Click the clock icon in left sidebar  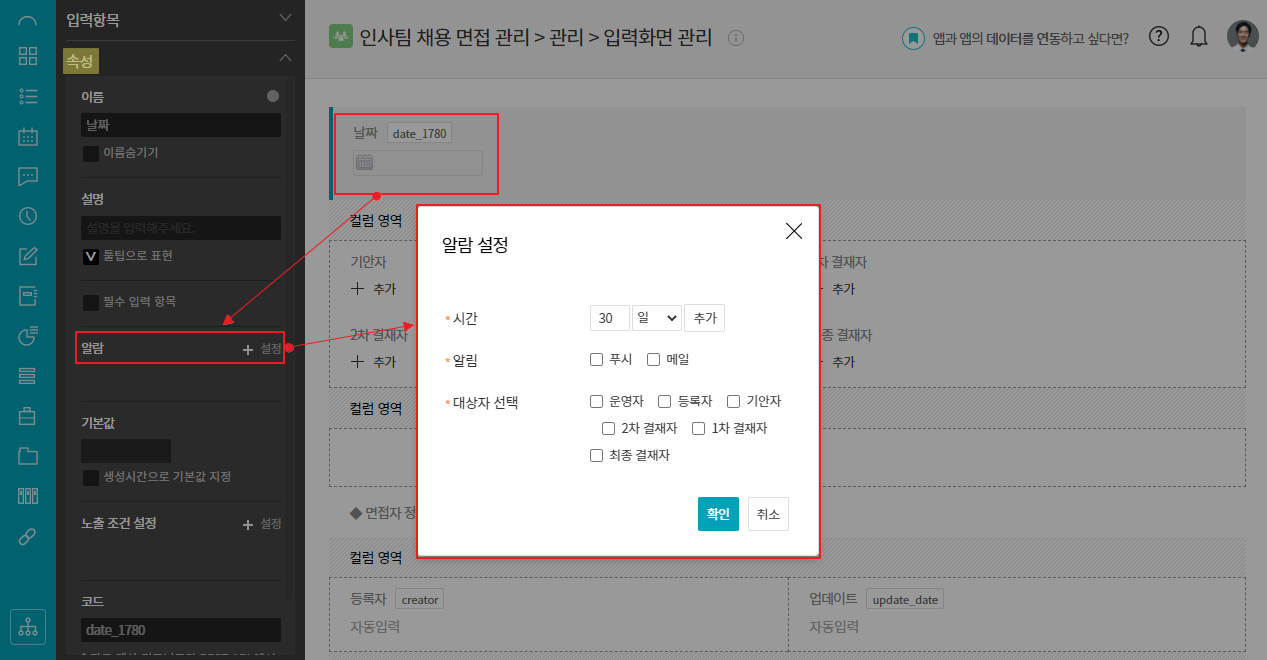click(x=28, y=216)
